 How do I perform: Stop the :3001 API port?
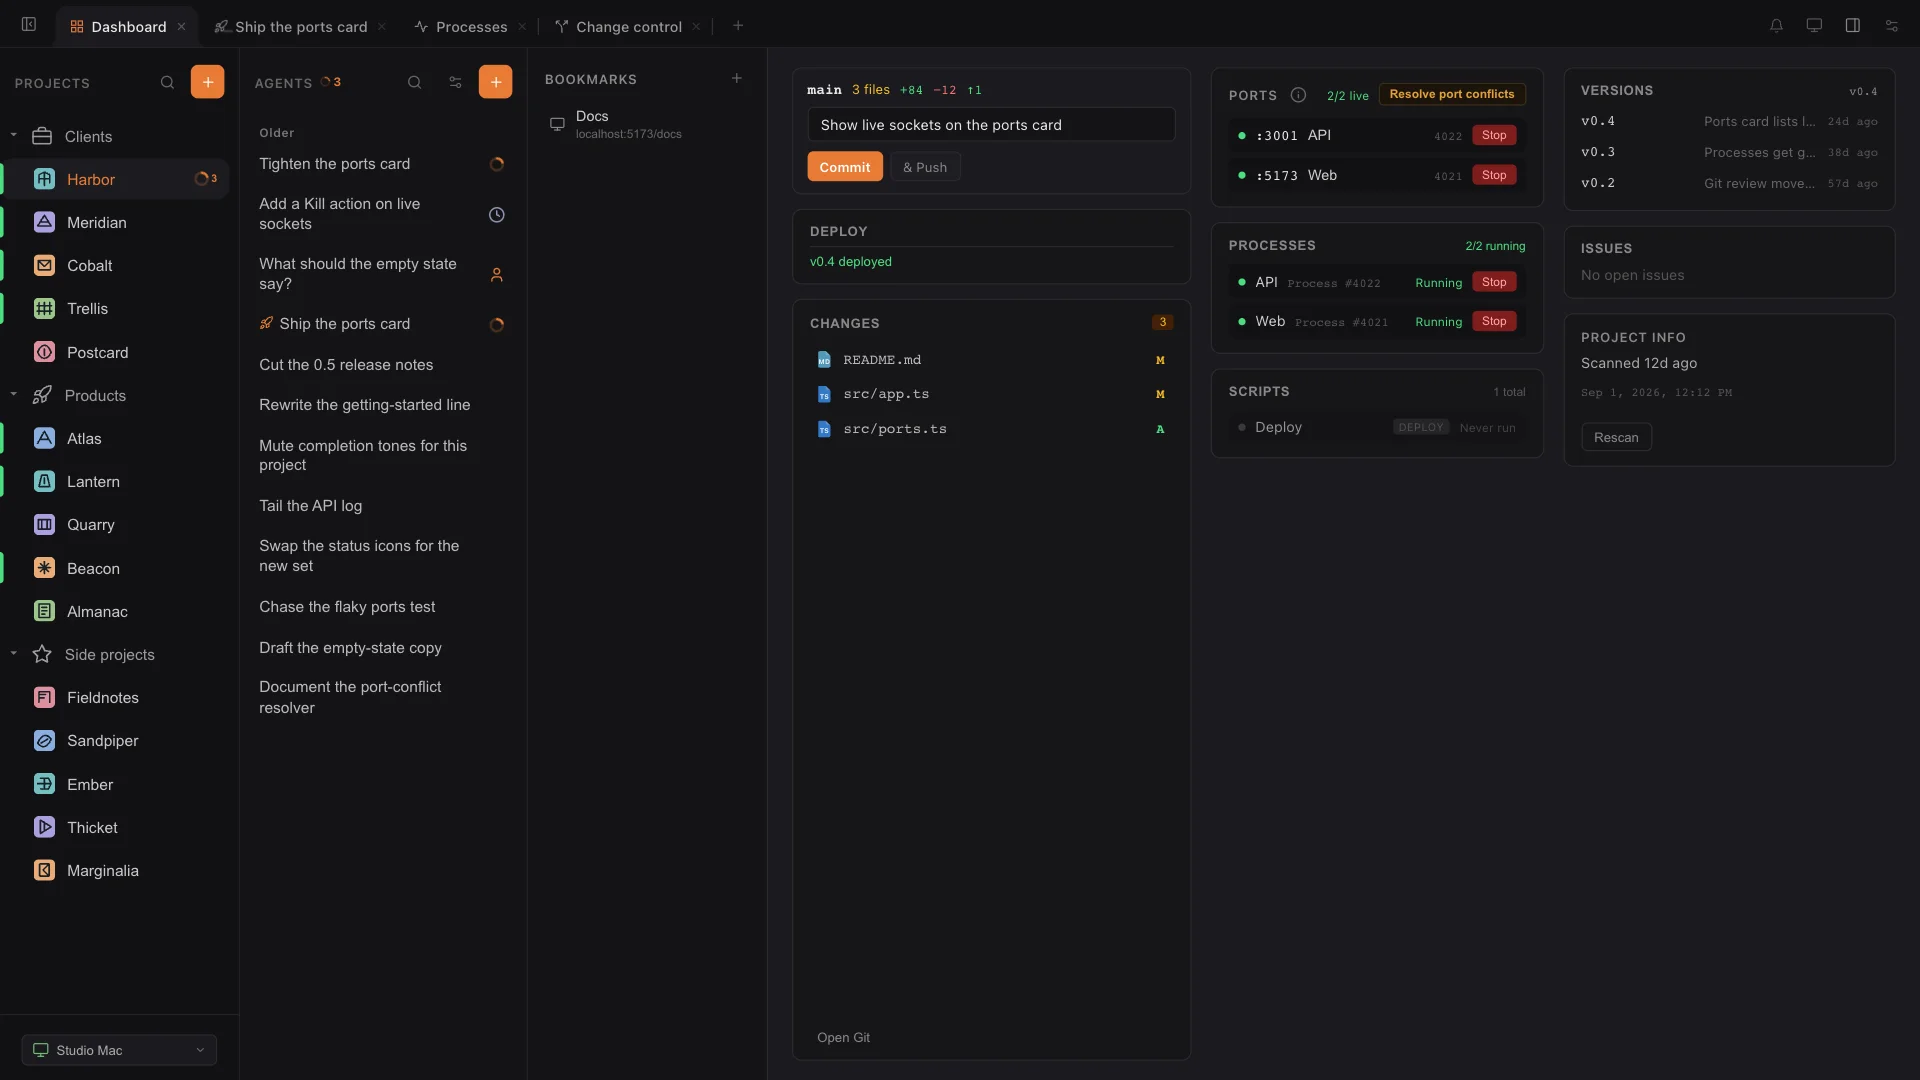tap(1494, 135)
